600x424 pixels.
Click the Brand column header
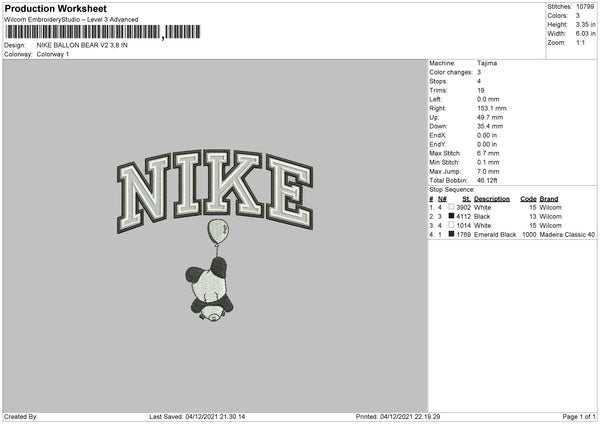point(549,199)
